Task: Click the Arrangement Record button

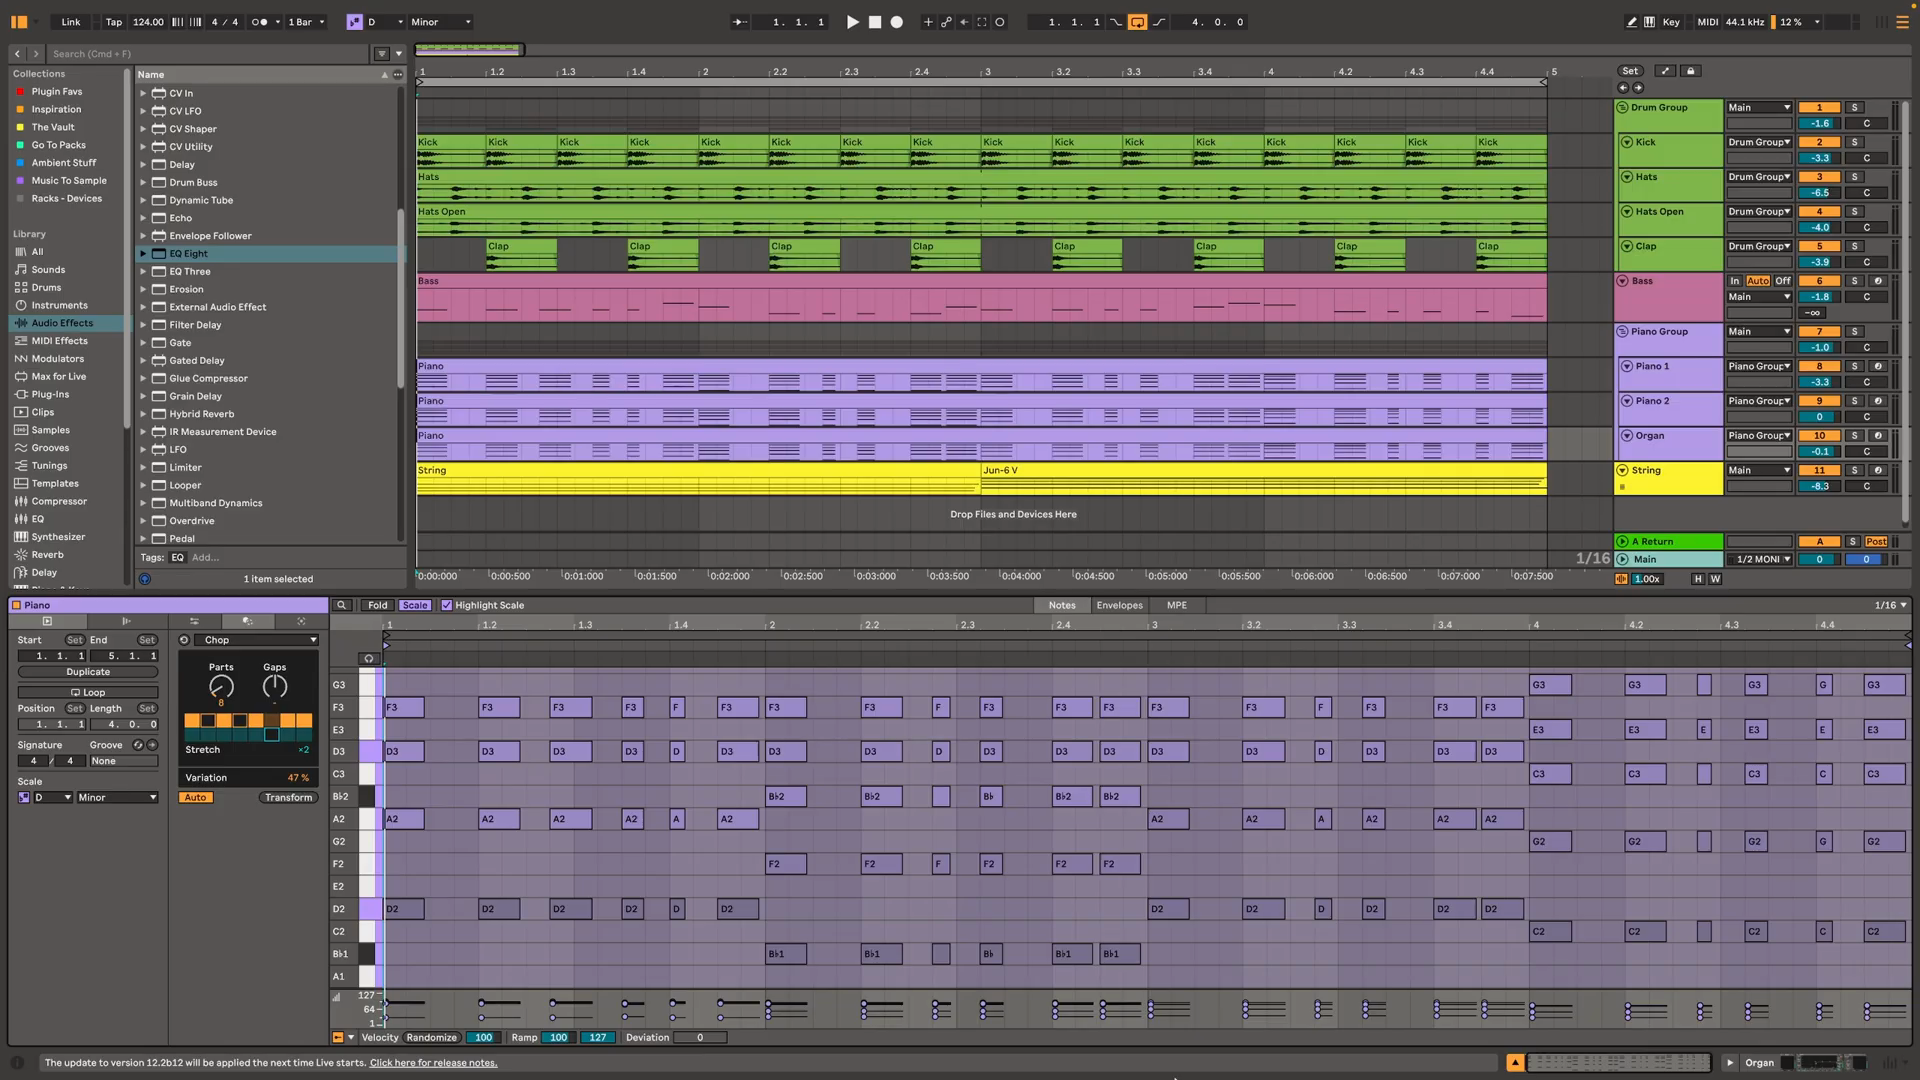Action: 897,22
